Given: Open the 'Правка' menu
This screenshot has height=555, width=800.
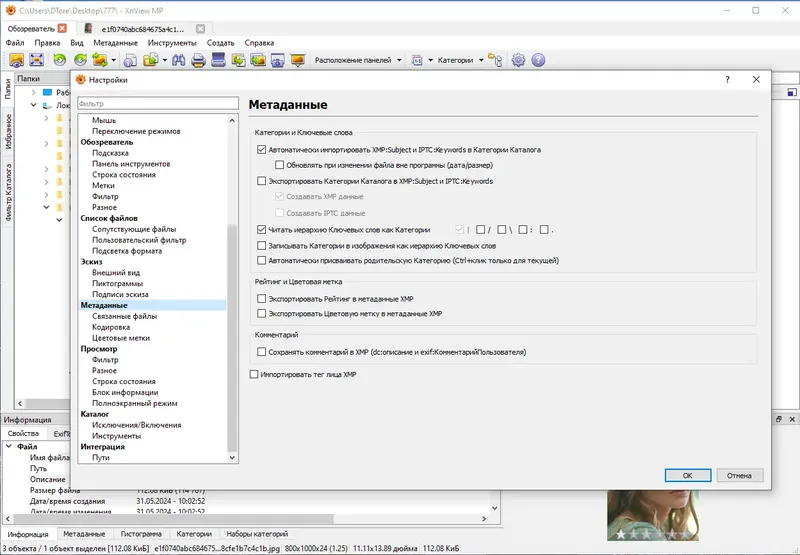Looking at the screenshot, I should [47, 43].
